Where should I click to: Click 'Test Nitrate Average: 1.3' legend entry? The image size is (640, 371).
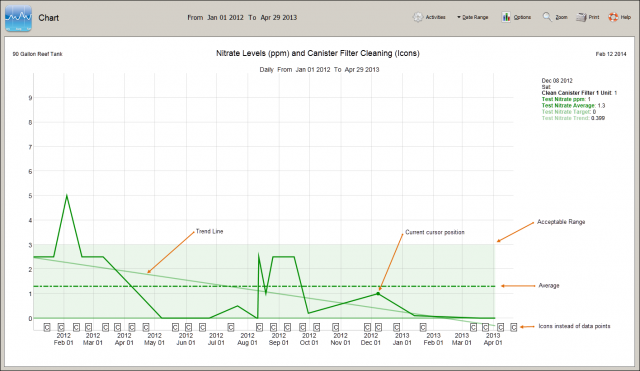(573, 106)
